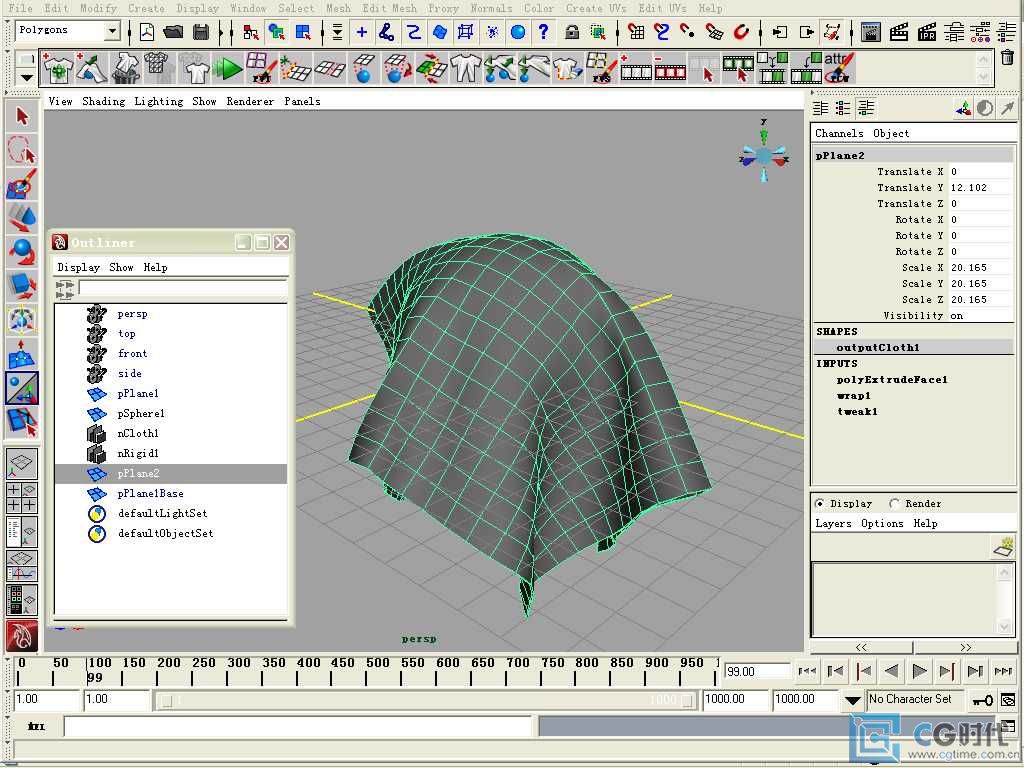Open the auto keyframe key icon

983,700
